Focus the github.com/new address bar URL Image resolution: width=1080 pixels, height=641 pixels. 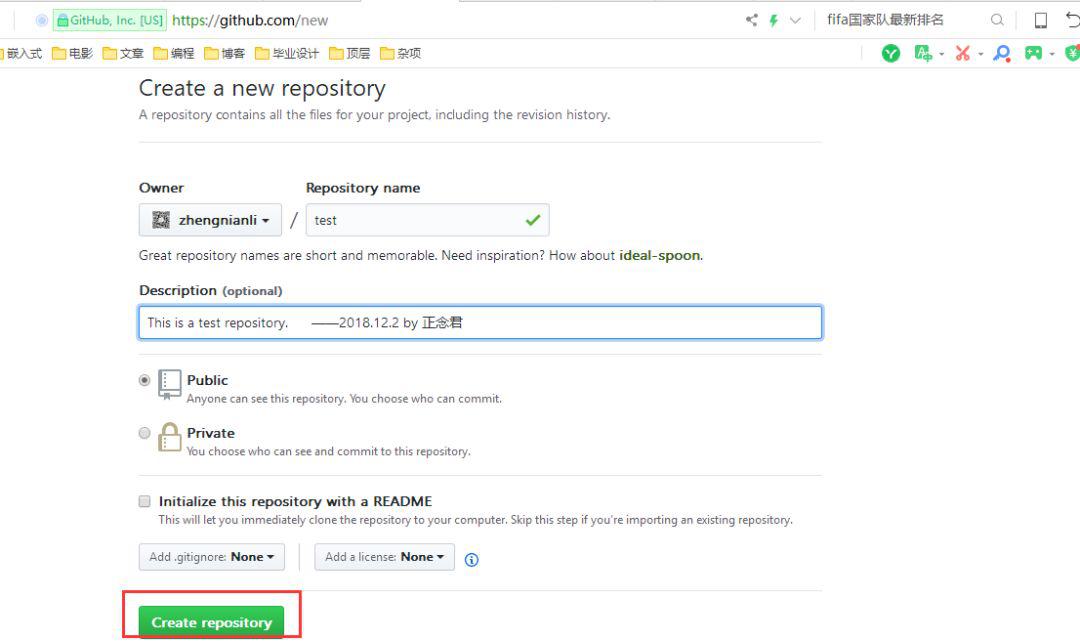[x=250, y=20]
